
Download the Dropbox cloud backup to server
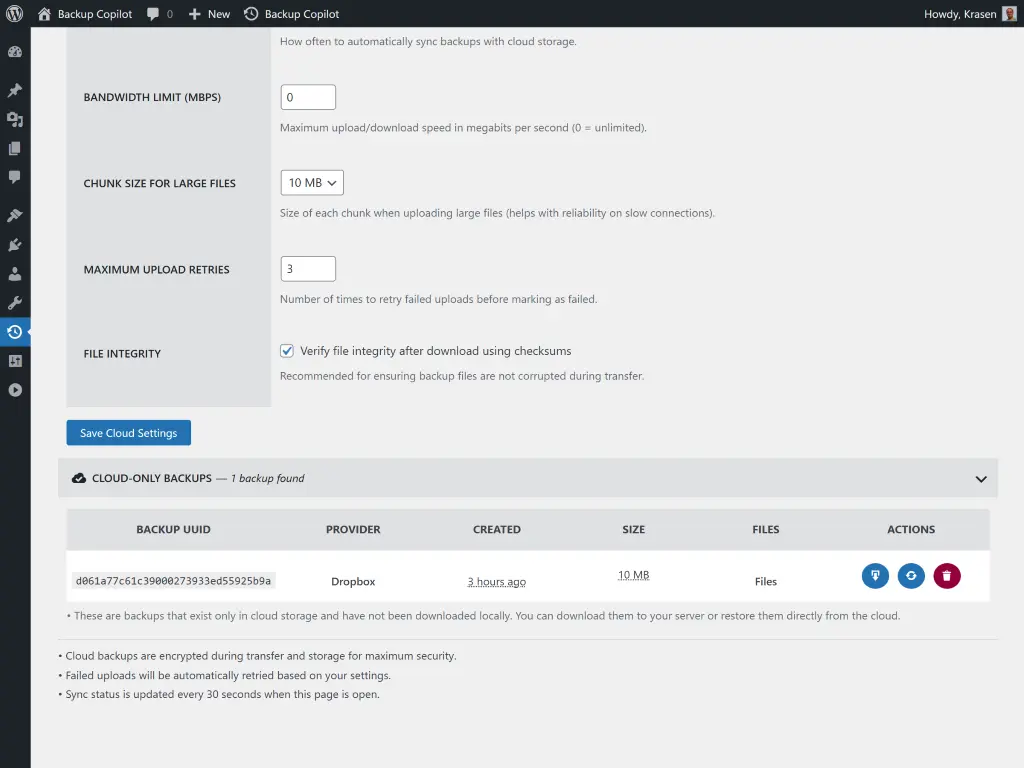tap(874, 575)
